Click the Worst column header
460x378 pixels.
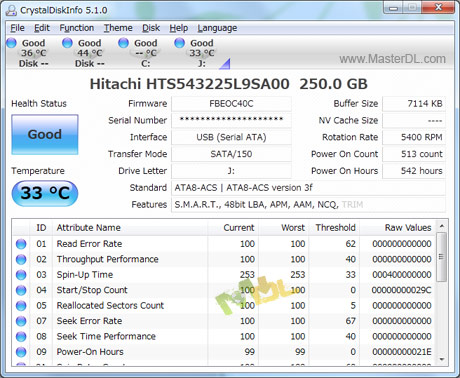283,228
